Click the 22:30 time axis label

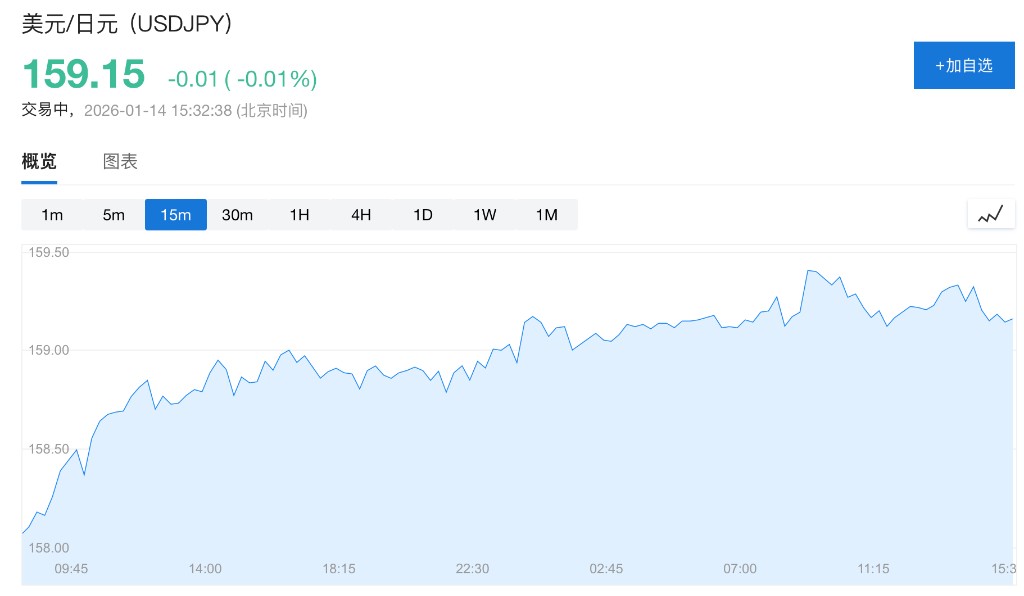tap(472, 568)
